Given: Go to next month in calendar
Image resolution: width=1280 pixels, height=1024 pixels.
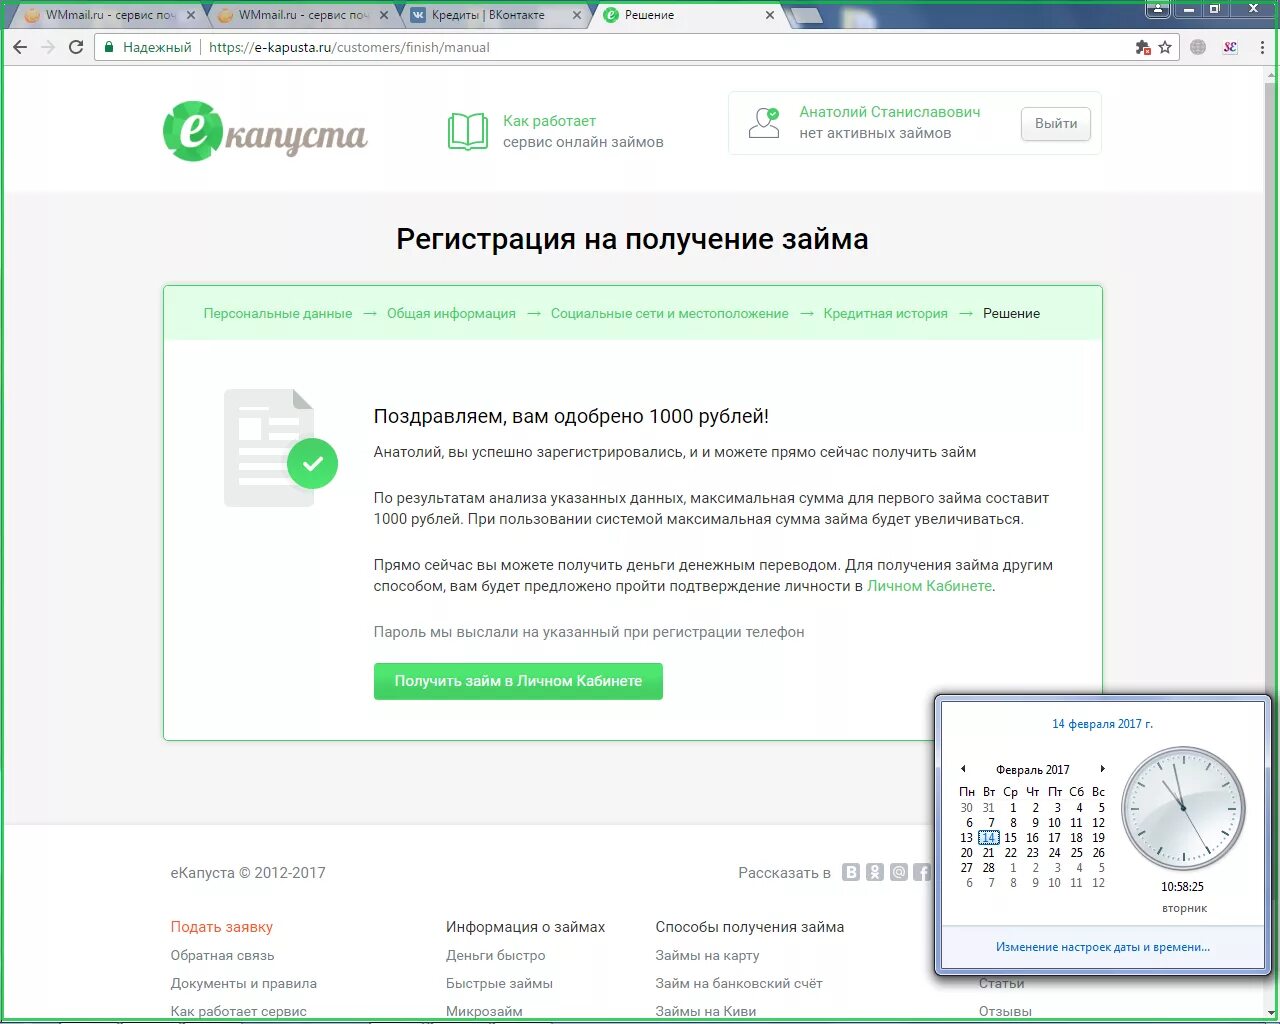Looking at the screenshot, I should (1103, 769).
